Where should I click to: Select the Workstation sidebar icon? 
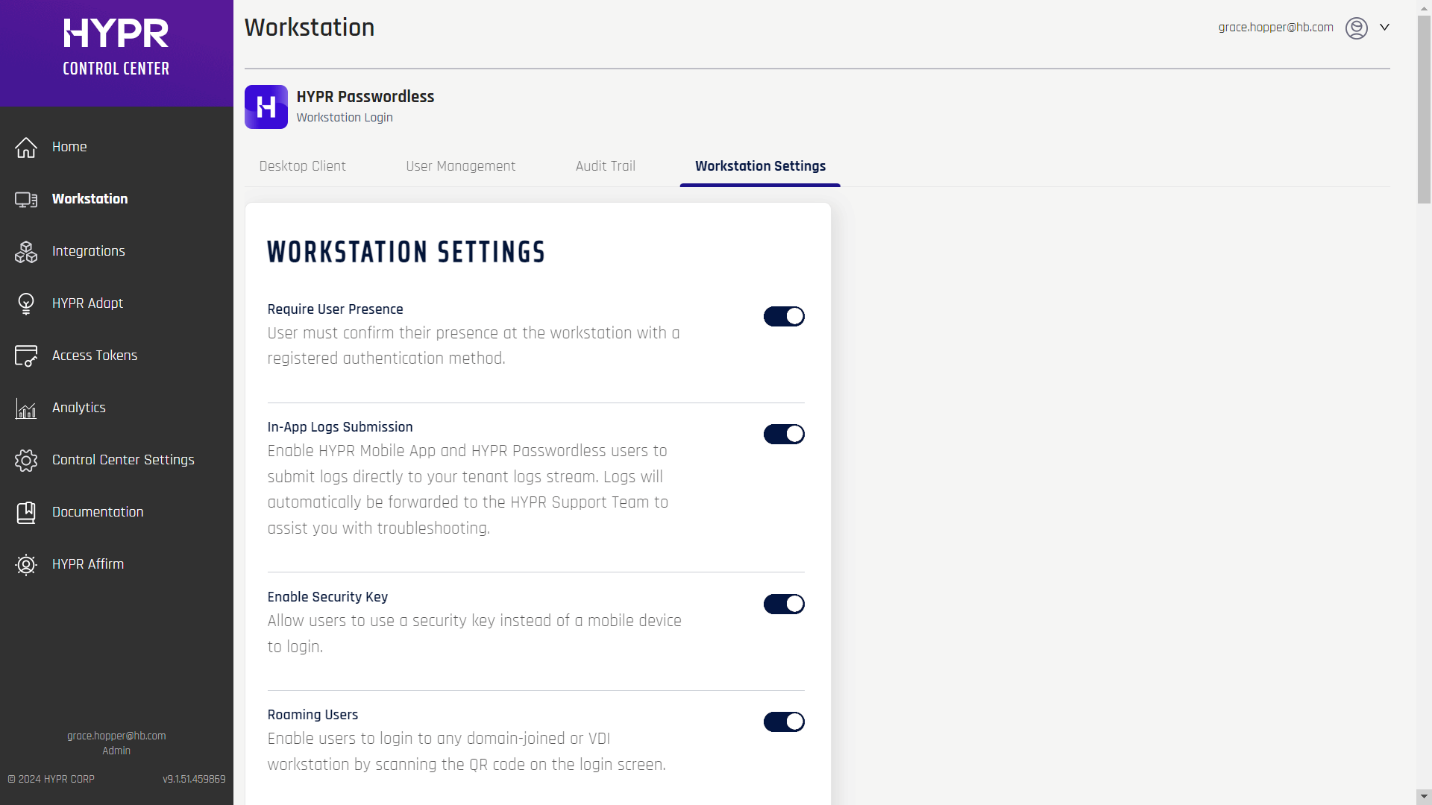pos(27,198)
